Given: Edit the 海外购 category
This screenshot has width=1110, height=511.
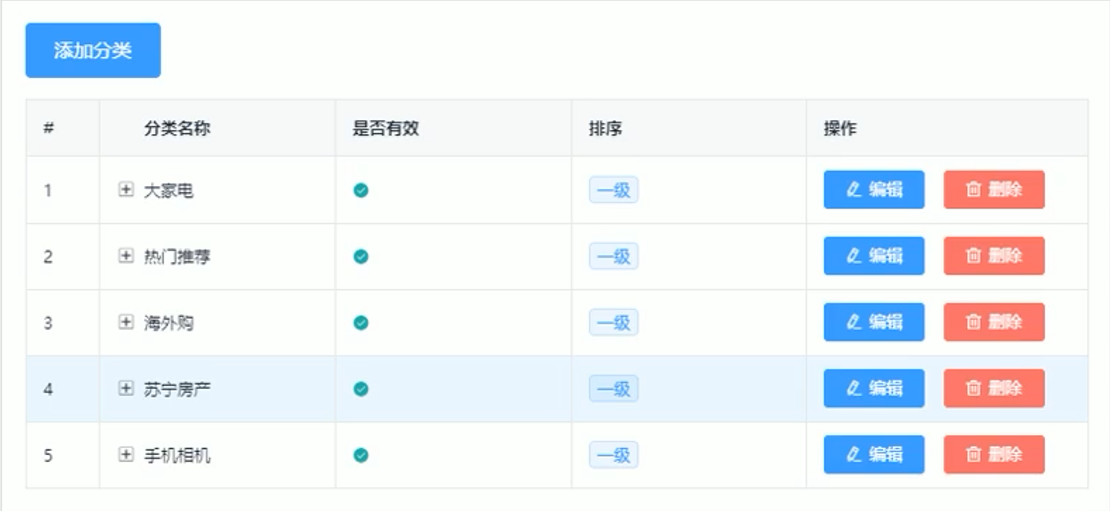Looking at the screenshot, I should point(874,322).
